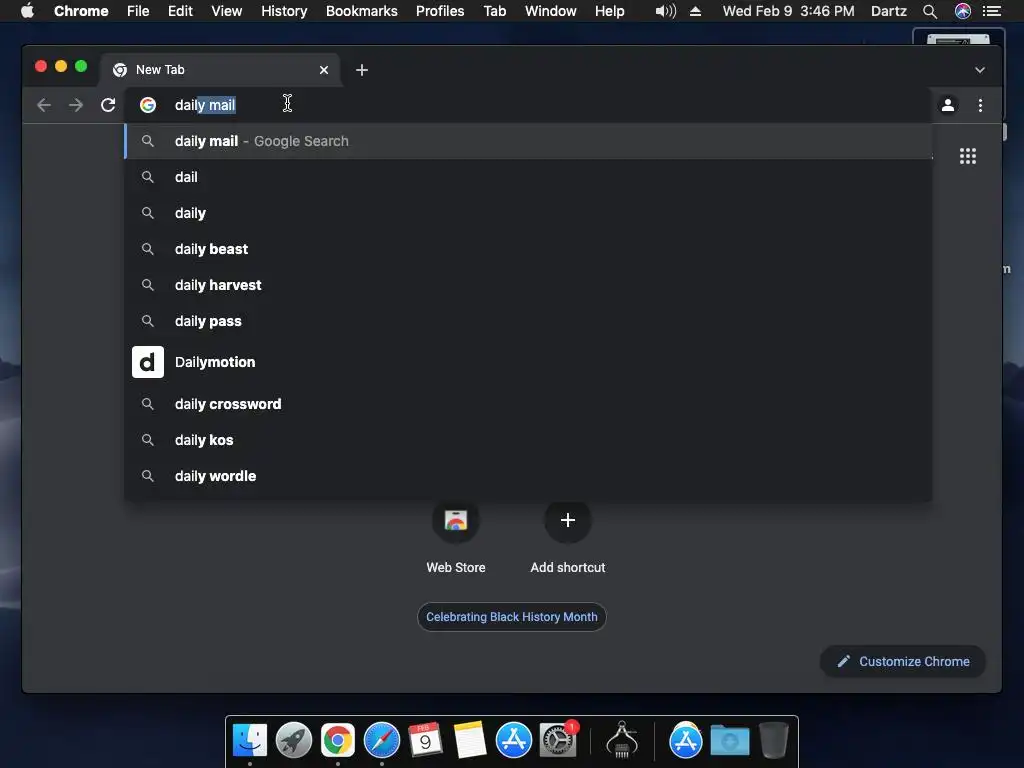This screenshot has width=1024, height=768.
Task: Open the Chrome profile avatar button
Action: click(x=948, y=105)
